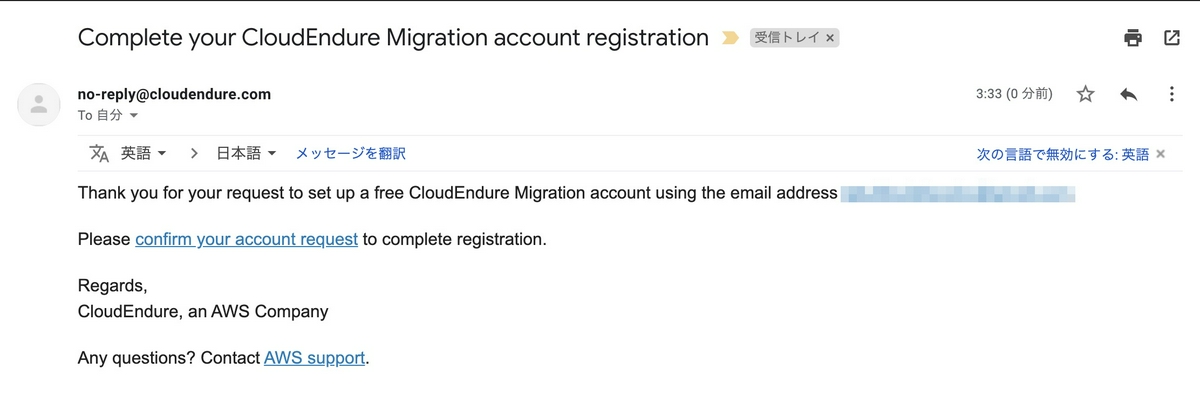Screen dimensions: 1200x405
Task: Print this email with the printer icon
Action: (x=1133, y=38)
